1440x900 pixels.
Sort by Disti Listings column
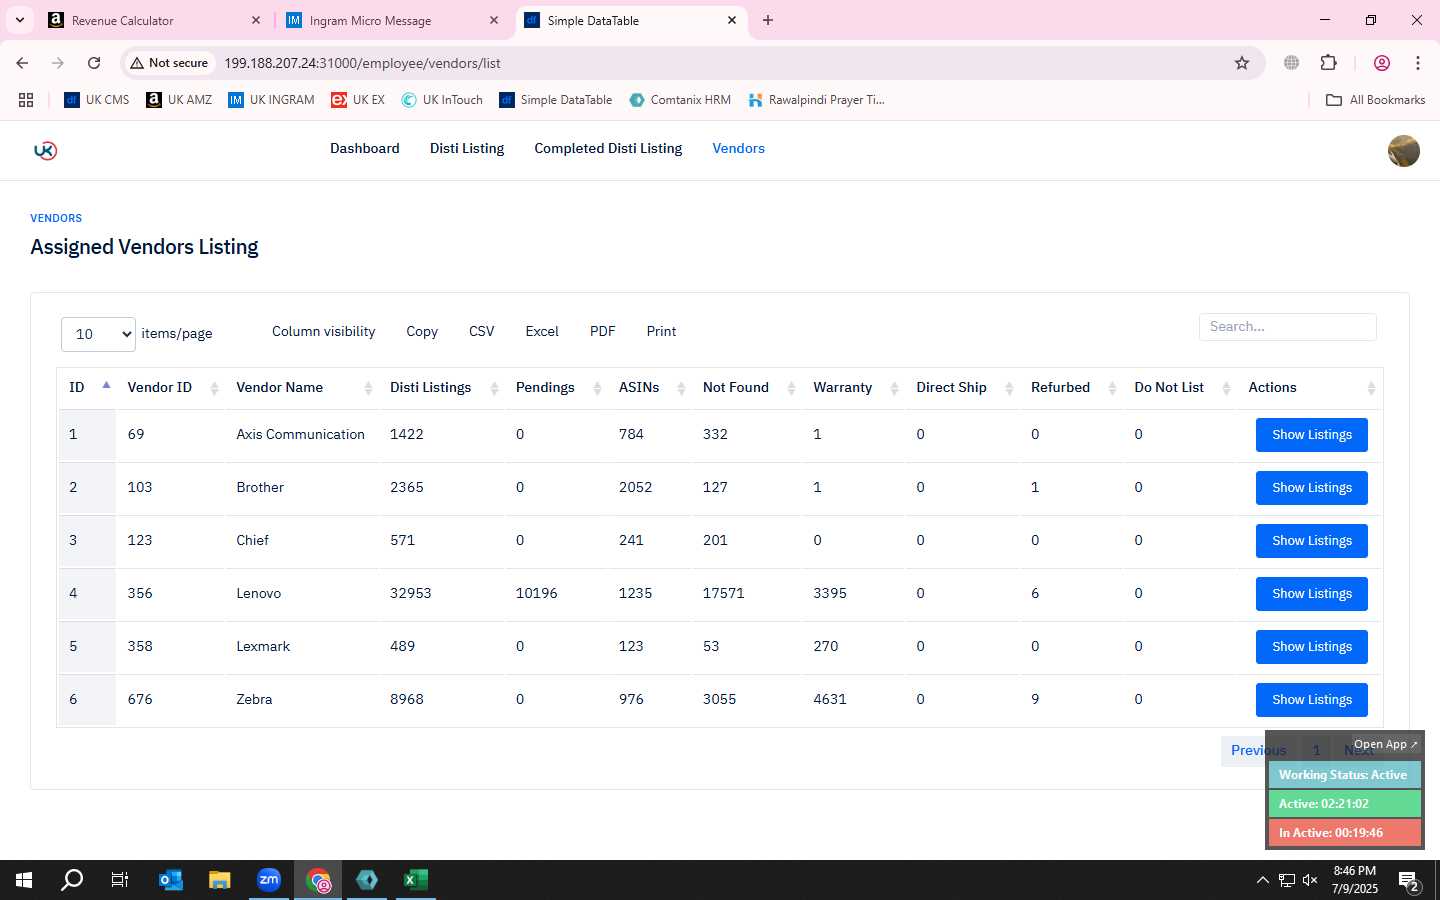(442, 388)
